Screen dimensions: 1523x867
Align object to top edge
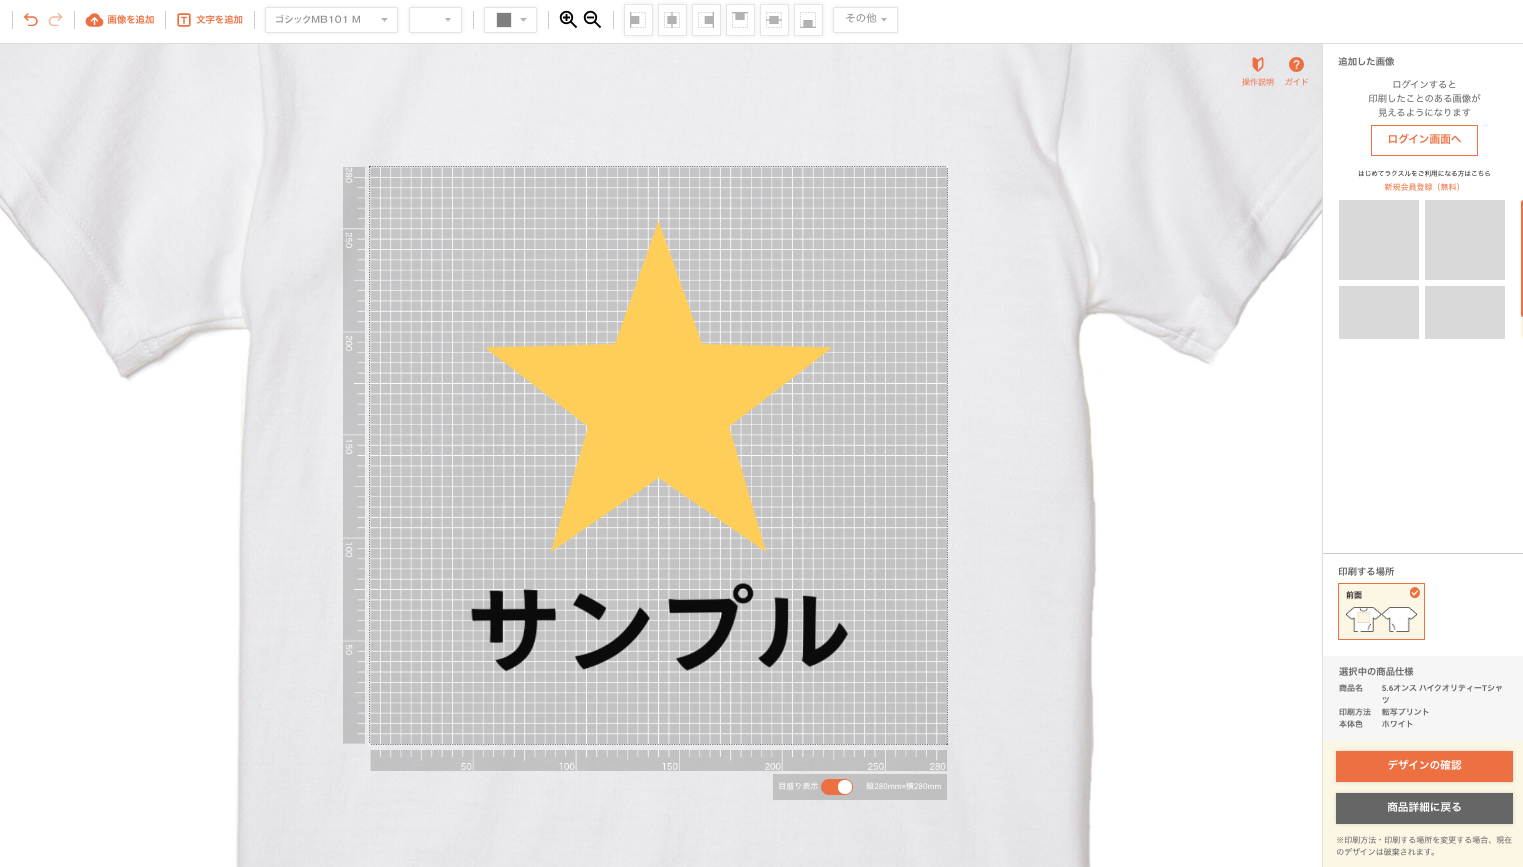pos(740,20)
